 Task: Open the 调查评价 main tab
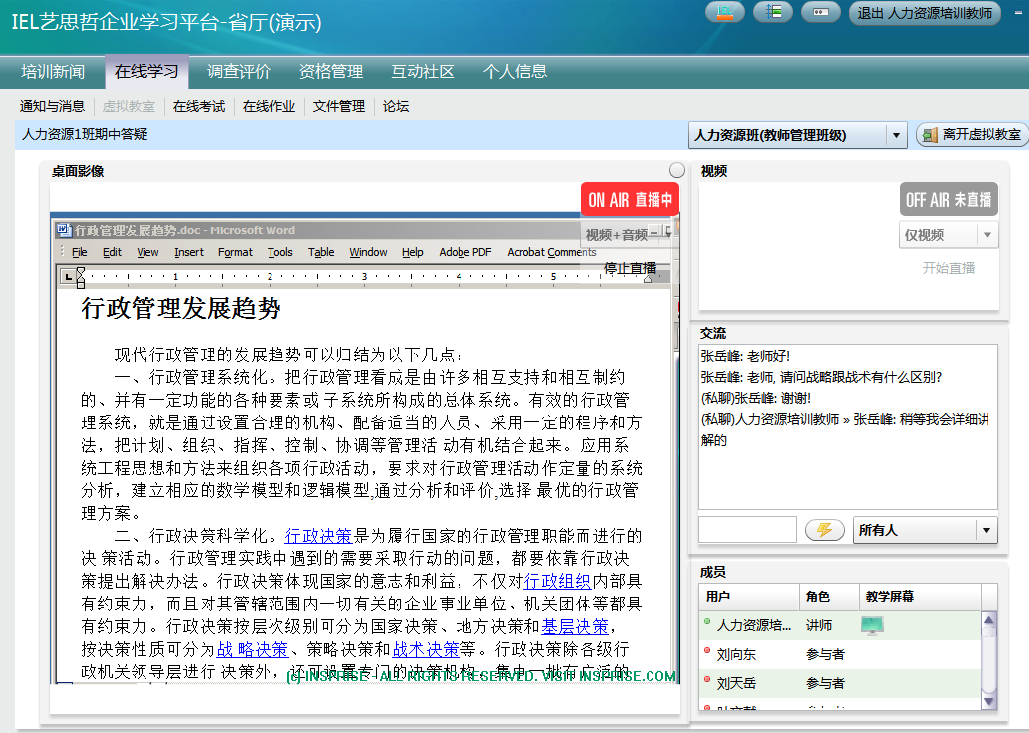(239, 72)
